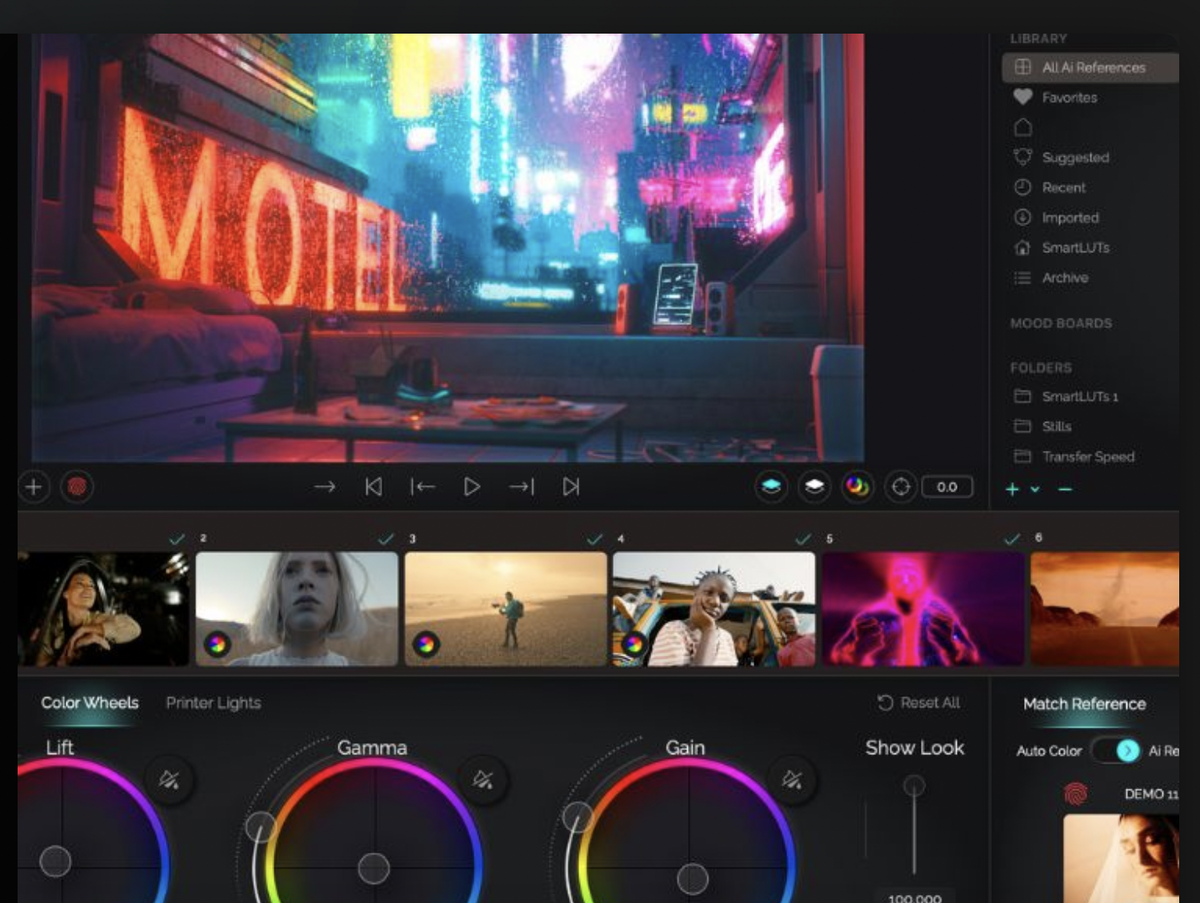Open the Transfer Speed folder

coord(1088,457)
